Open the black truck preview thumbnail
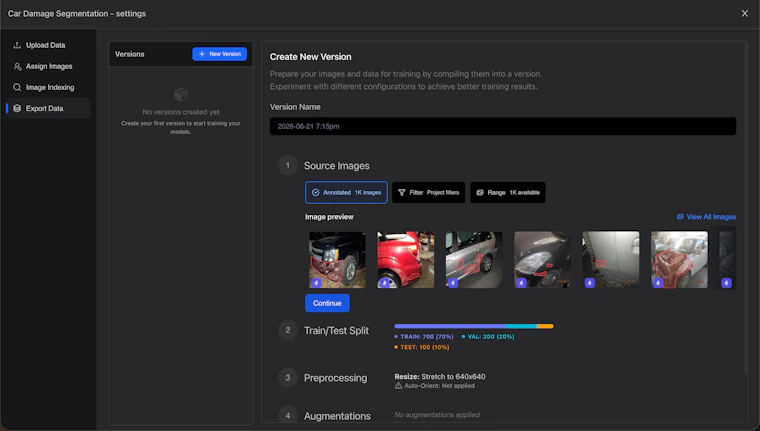The height and width of the screenshot is (431, 760). [337, 260]
